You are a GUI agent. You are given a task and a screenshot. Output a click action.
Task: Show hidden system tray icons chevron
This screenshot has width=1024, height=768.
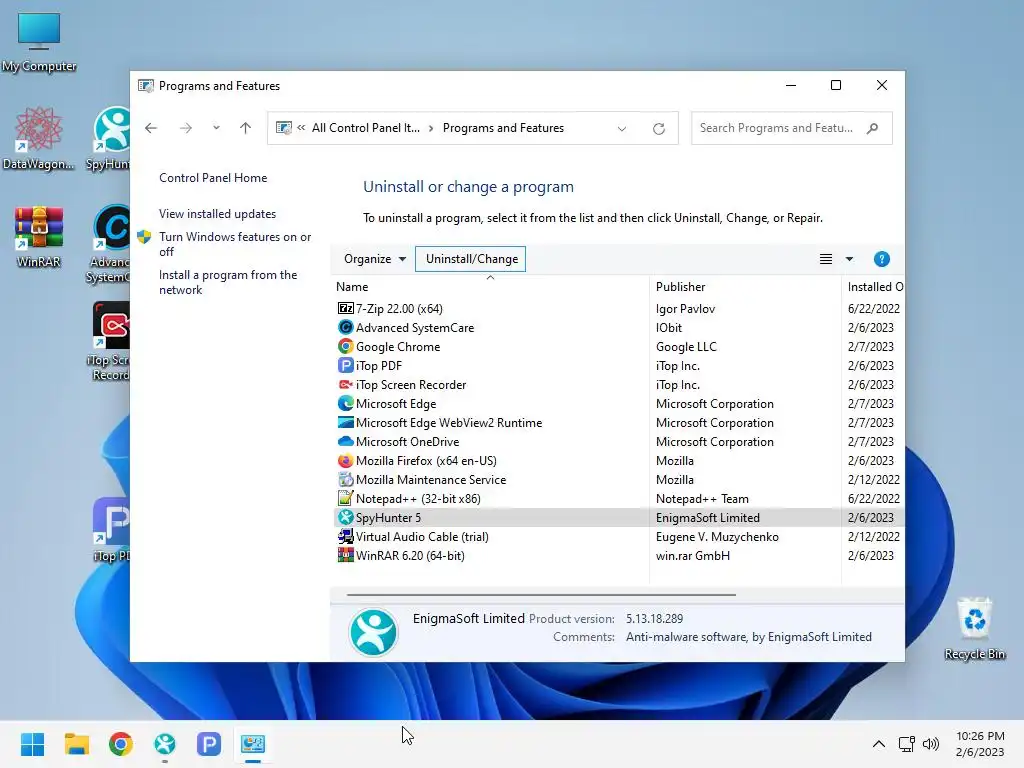pos(879,744)
